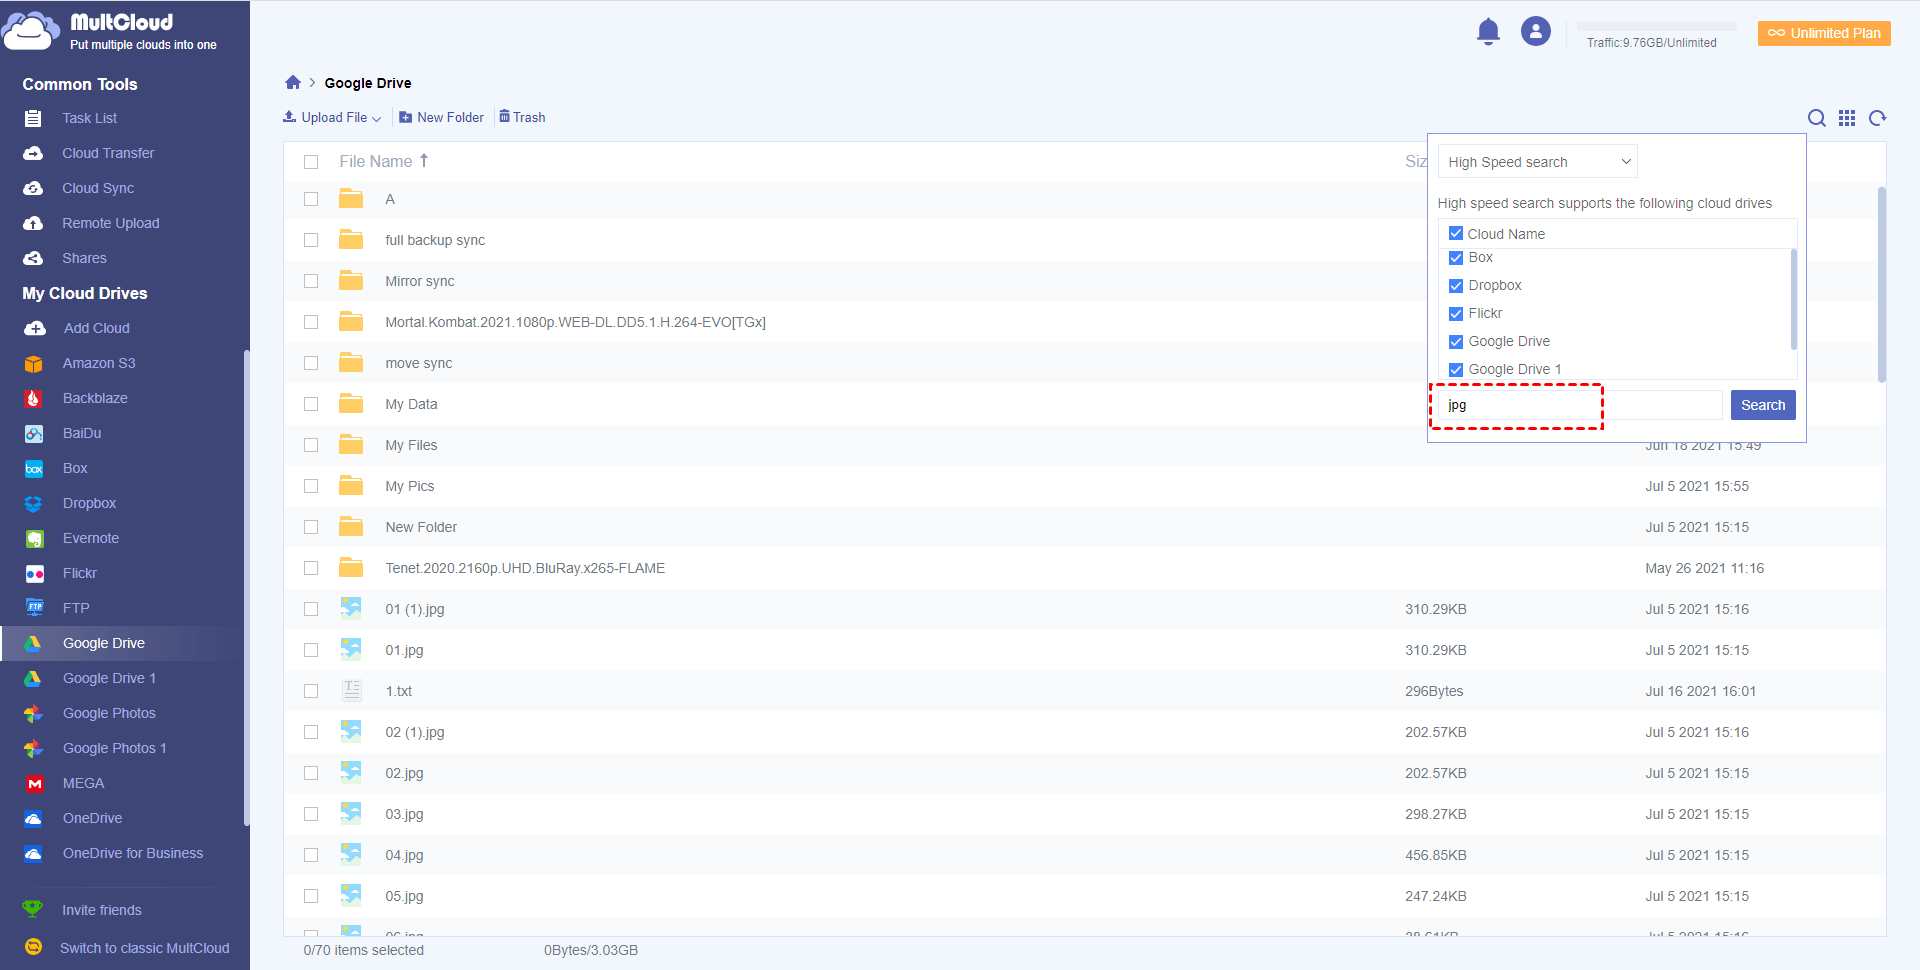Screen dimensions: 1920x970
Task: Switch to grid view icon
Action: point(1847,118)
